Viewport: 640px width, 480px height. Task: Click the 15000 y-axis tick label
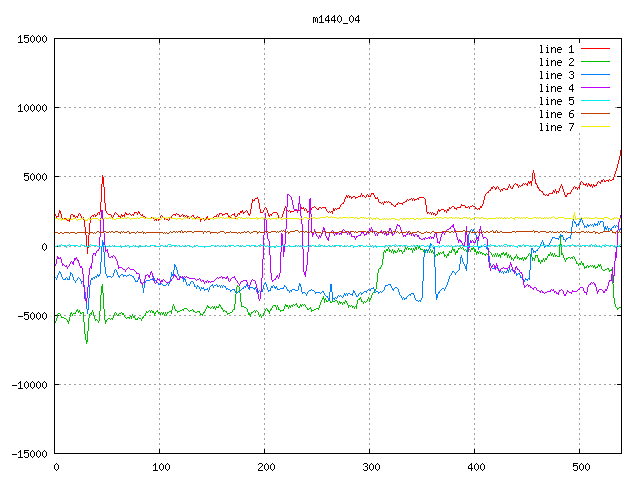pyautogui.click(x=30, y=39)
